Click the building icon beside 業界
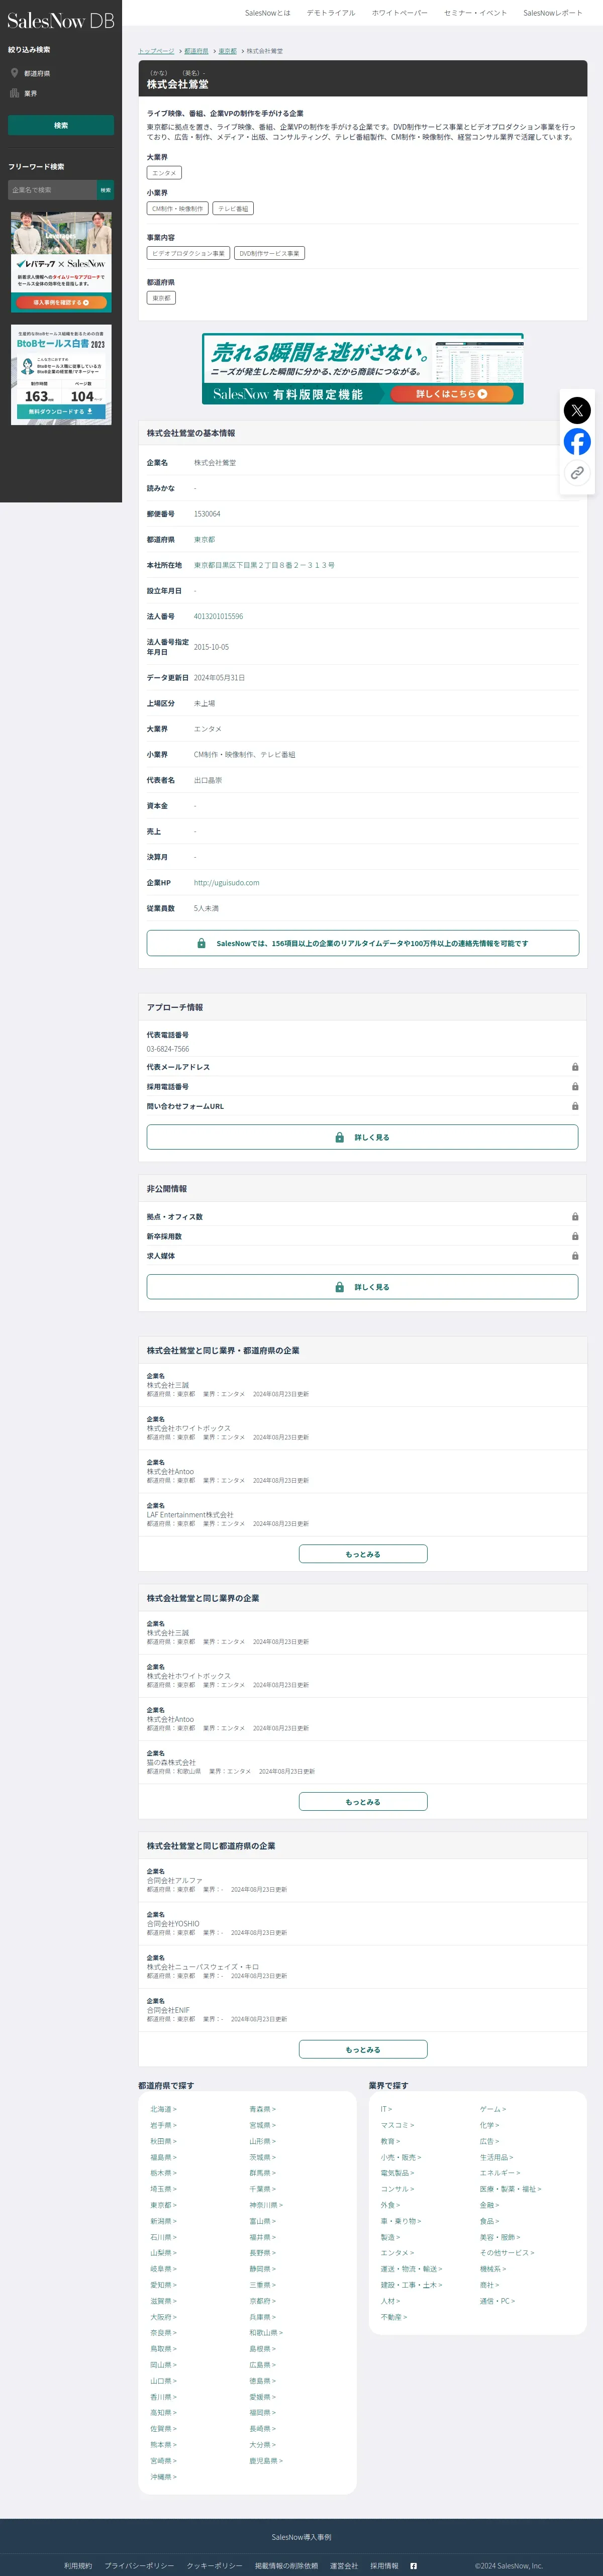The height and width of the screenshot is (2576, 603). click(14, 93)
